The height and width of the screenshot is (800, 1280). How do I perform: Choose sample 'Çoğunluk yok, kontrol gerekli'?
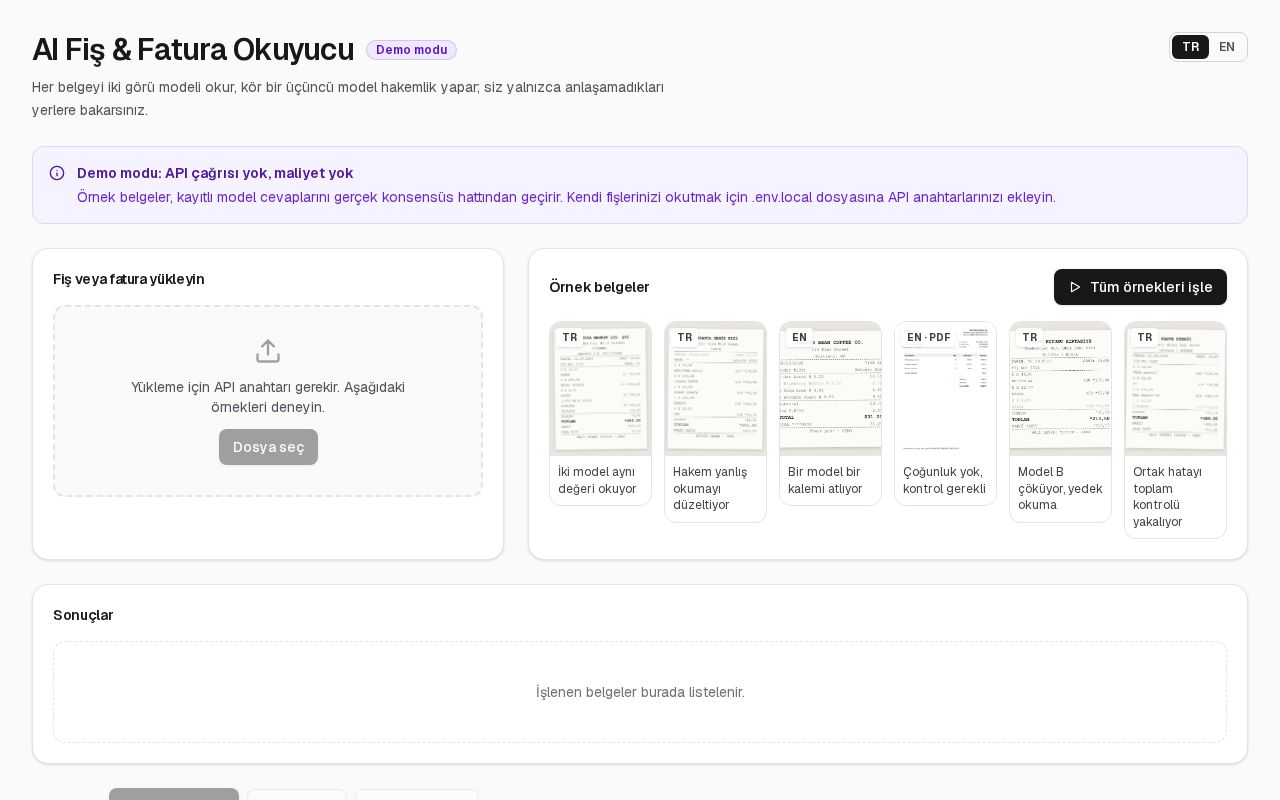tap(945, 413)
